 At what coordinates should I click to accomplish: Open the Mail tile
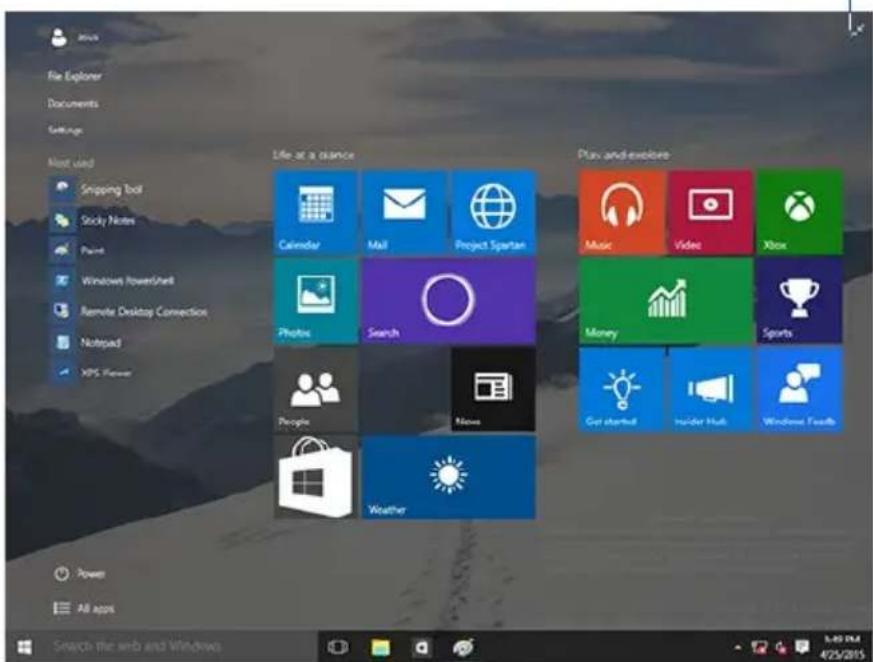pos(404,212)
